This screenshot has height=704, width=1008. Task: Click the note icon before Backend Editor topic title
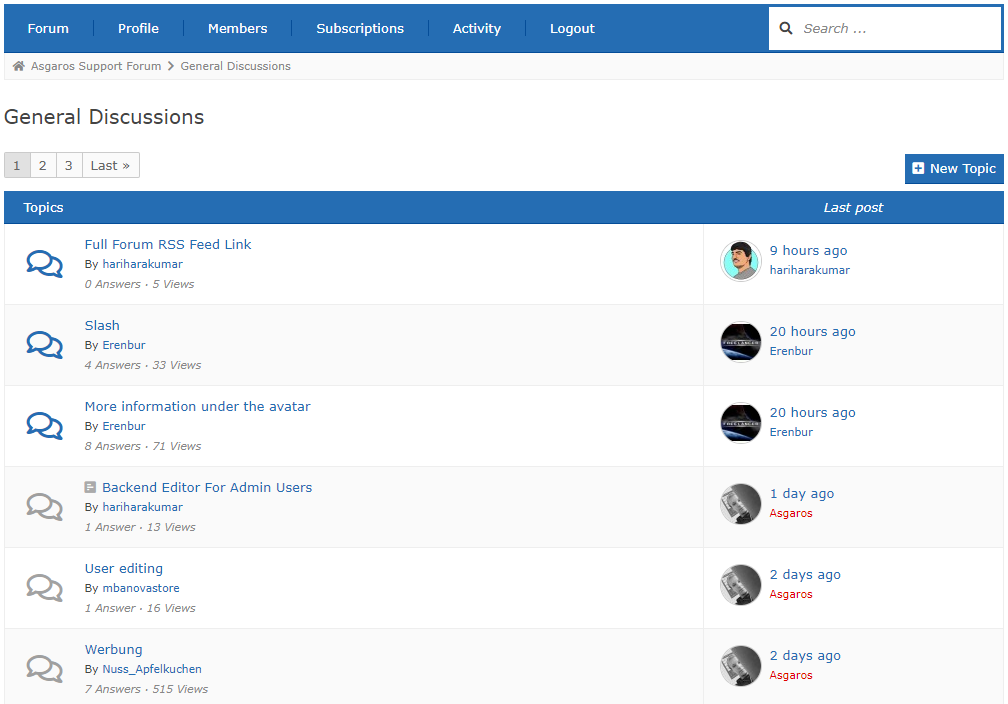click(x=90, y=487)
